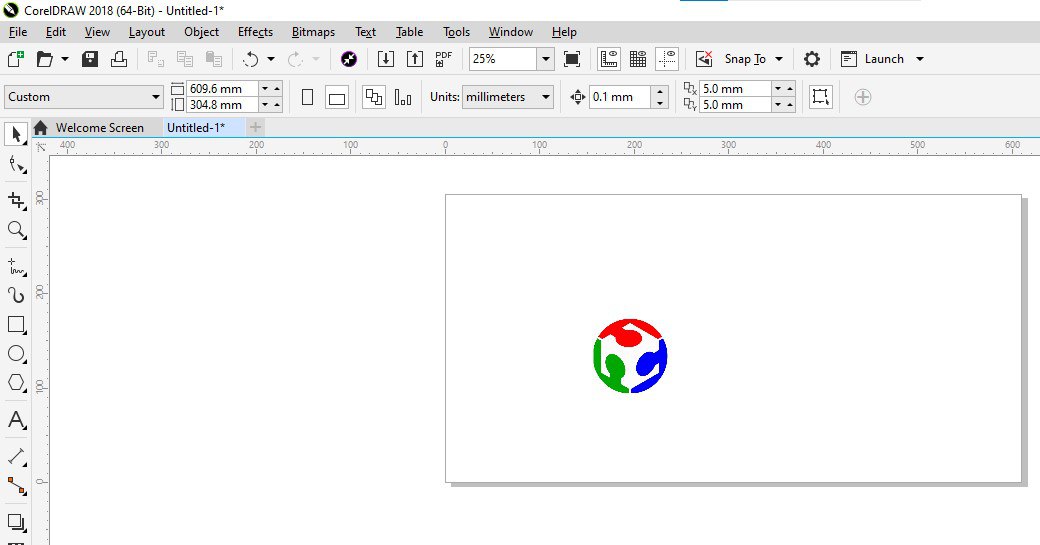Create a new document
Screen dimensions: 1040x545
(x=15, y=59)
